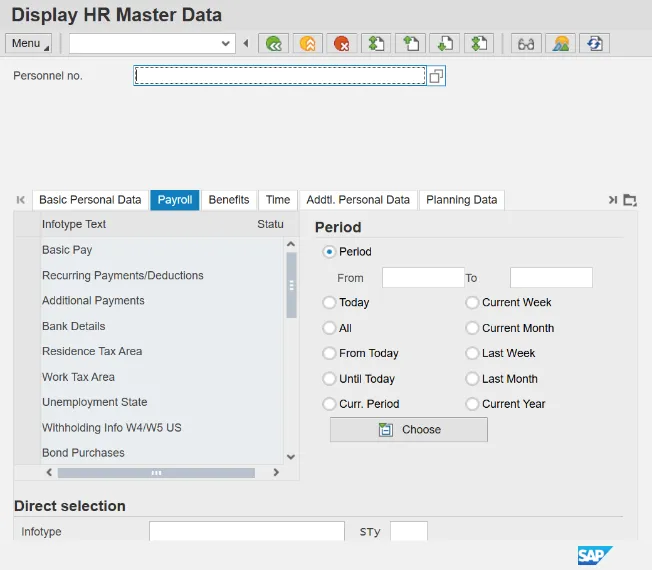Click the green Back icon in toolbar

point(273,43)
